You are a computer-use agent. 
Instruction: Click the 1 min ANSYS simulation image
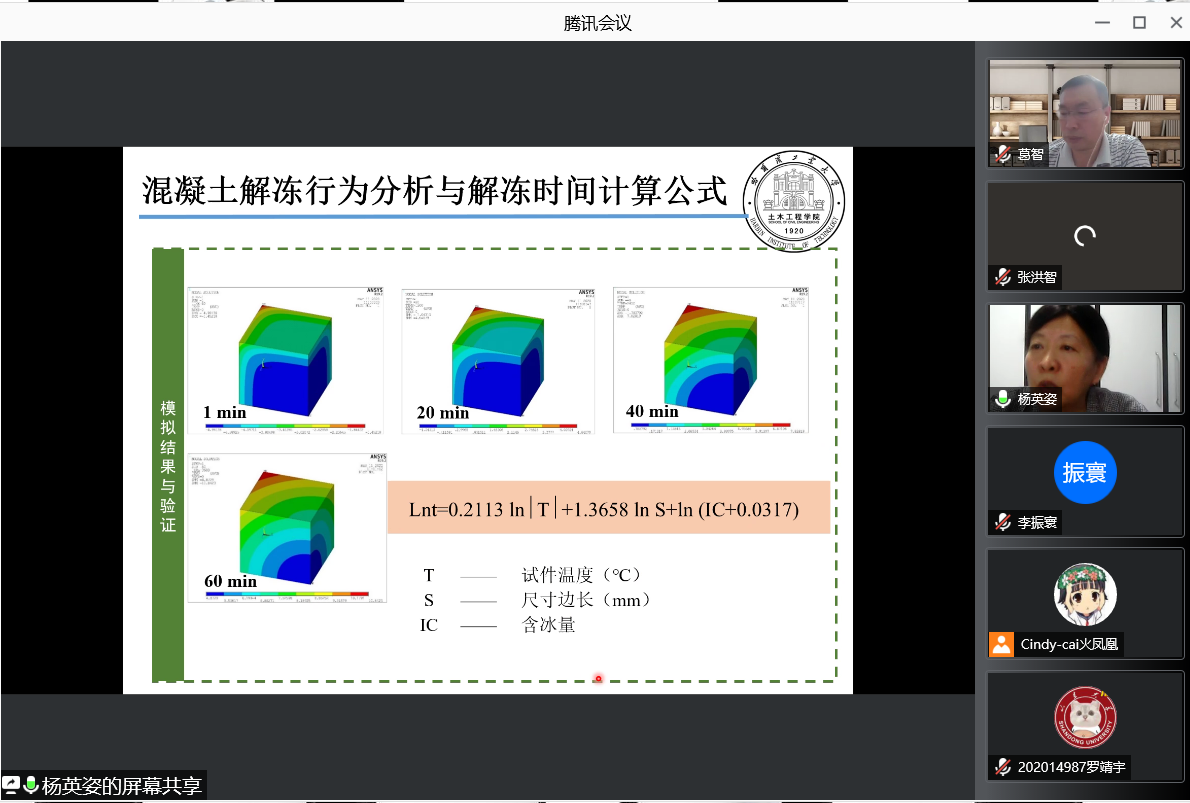click(x=286, y=361)
